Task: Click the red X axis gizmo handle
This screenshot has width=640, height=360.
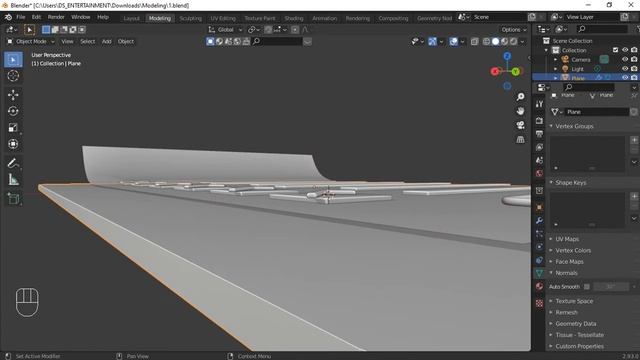Action: click(x=495, y=71)
